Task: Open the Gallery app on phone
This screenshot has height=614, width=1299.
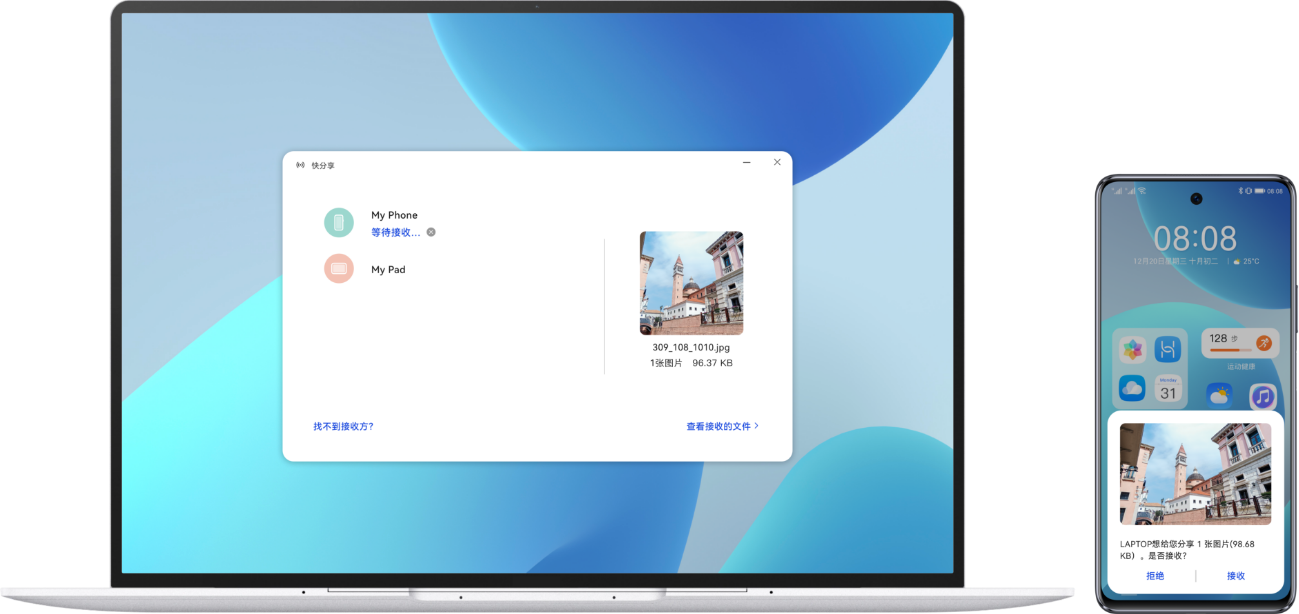Action: [x=1132, y=349]
